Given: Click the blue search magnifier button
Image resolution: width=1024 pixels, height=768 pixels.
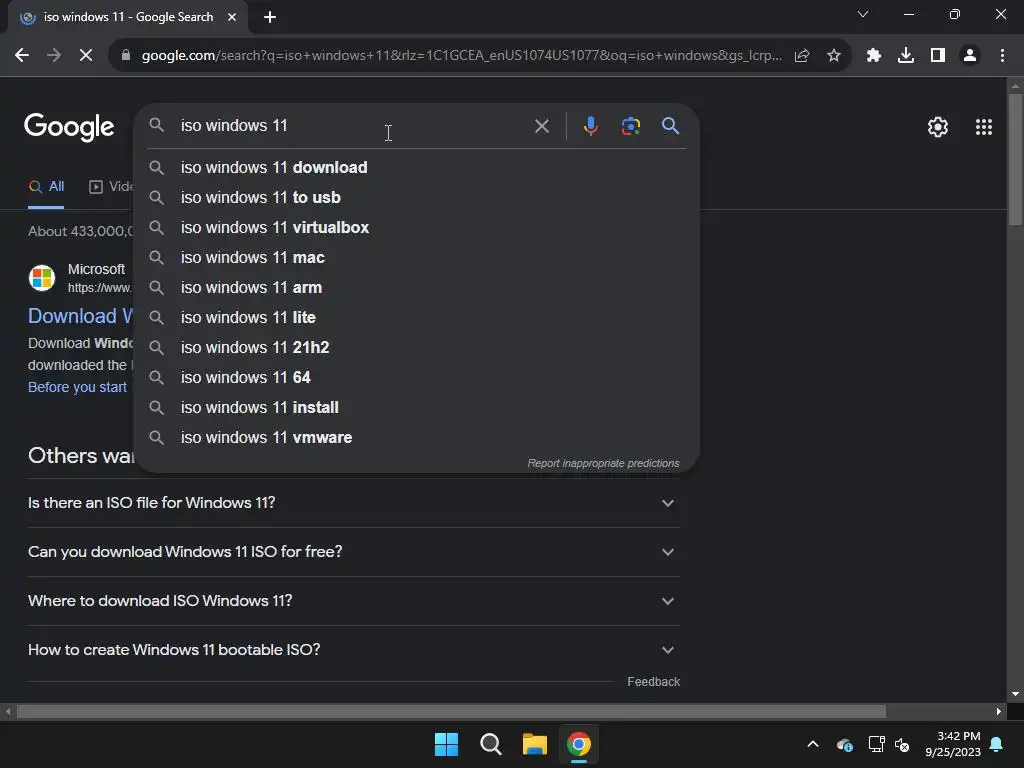Looking at the screenshot, I should click(x=671, y=125).
